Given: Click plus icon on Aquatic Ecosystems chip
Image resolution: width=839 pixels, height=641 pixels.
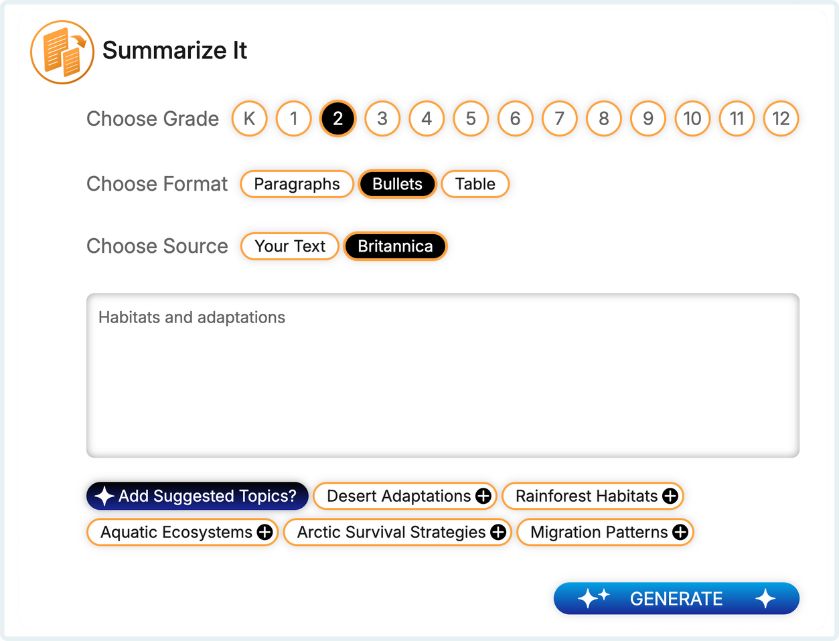Looking at the screenshot, I should pyautogui.click(x=265, y=532).
